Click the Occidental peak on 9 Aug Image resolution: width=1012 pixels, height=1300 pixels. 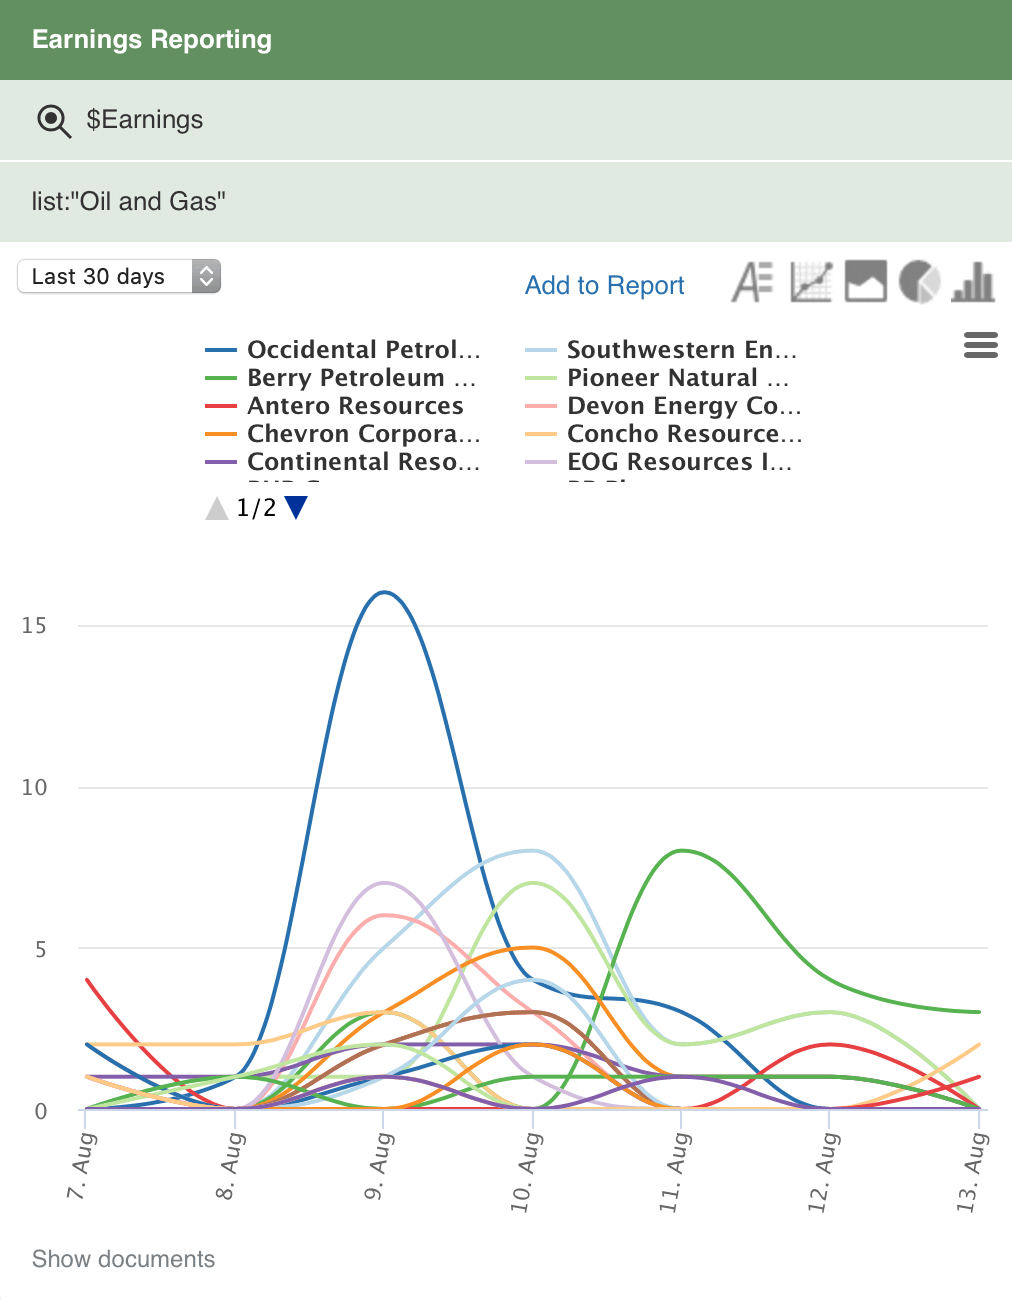(385, 593)
